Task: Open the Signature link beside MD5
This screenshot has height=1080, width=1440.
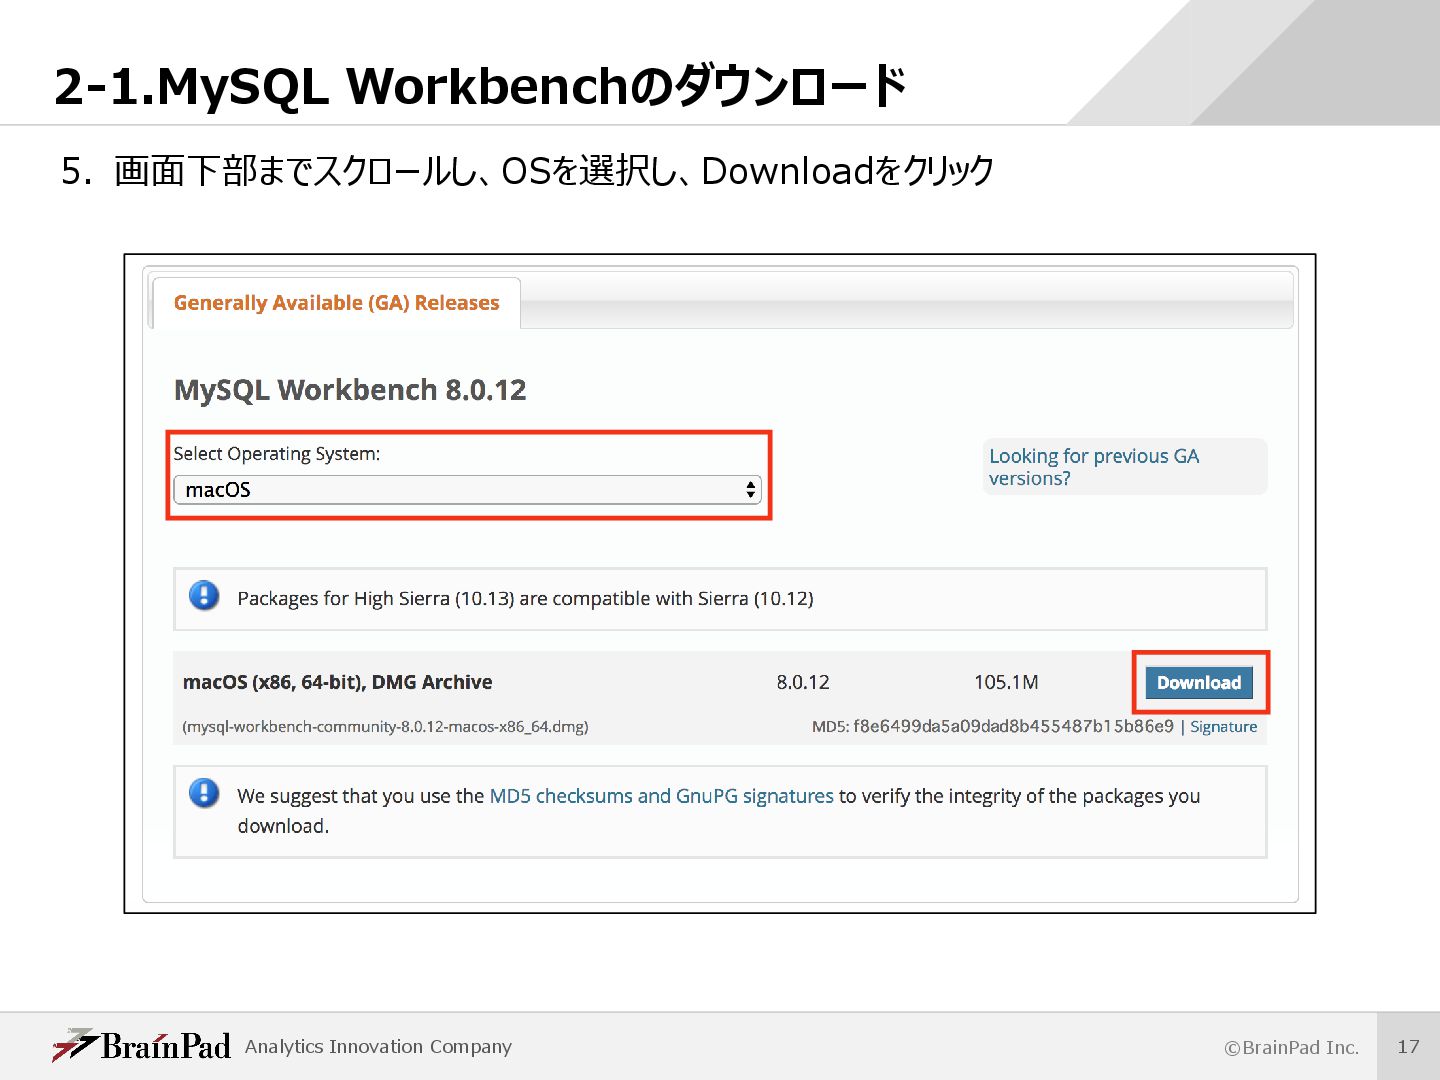Action: (1223, 727)
